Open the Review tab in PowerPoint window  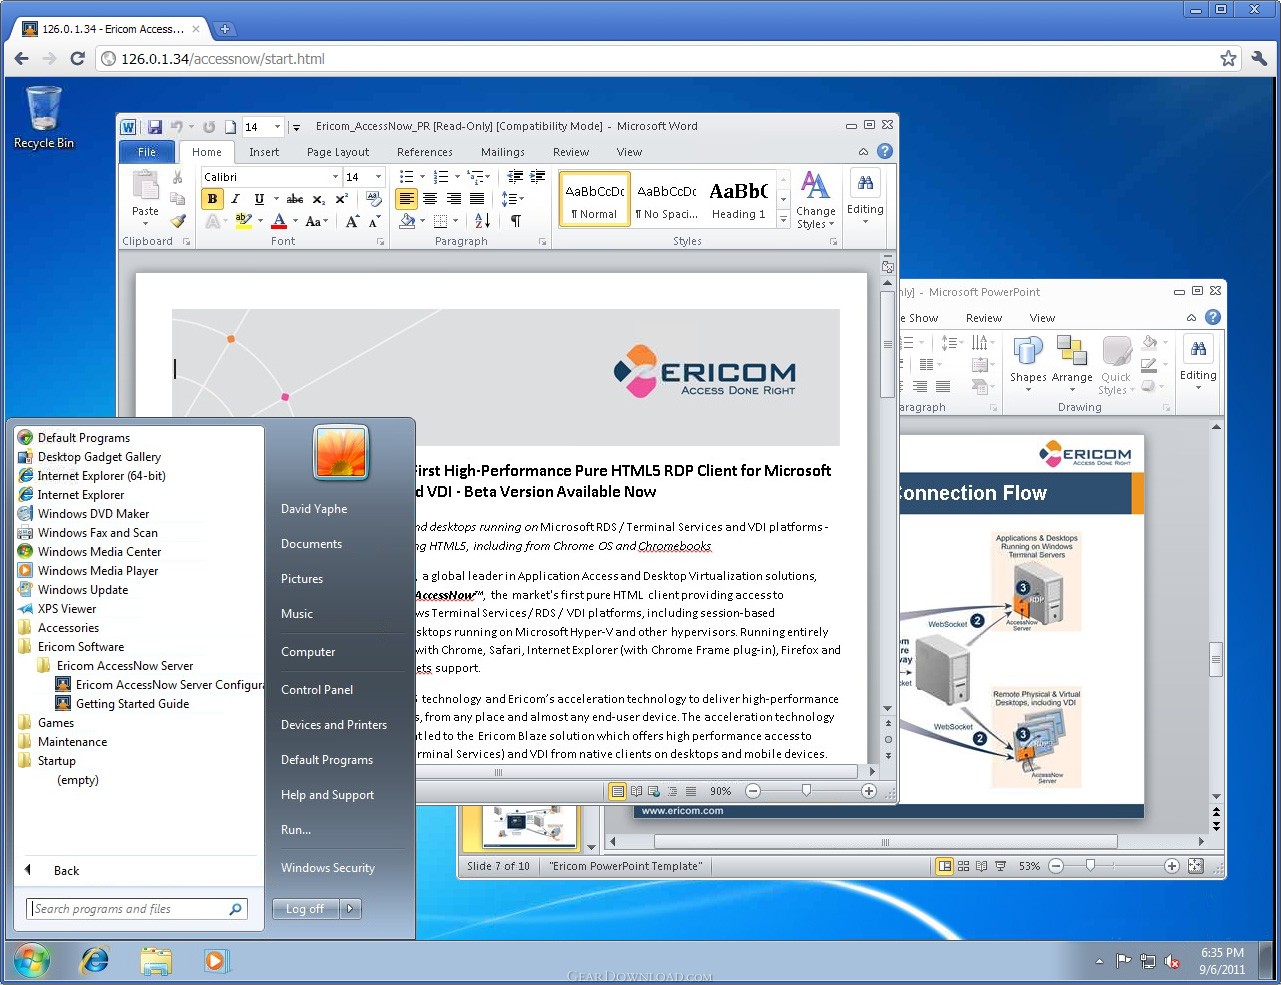point(984,318)
